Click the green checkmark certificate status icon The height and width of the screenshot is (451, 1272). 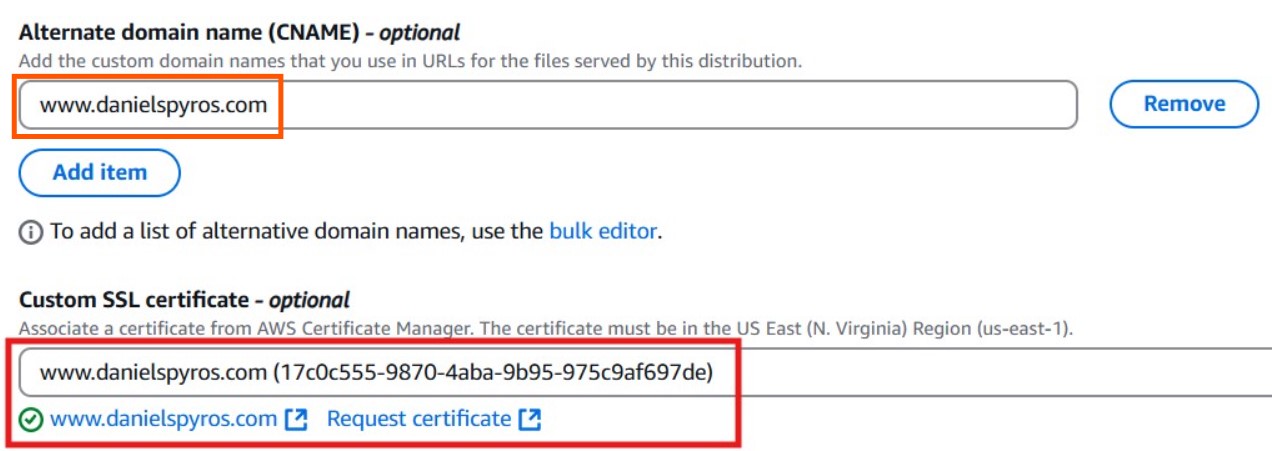click(x=31, y=420)
